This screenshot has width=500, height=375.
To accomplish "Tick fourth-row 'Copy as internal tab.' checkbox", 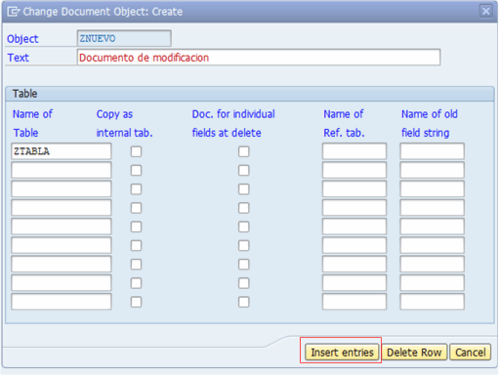I will (x=136, y=208).
